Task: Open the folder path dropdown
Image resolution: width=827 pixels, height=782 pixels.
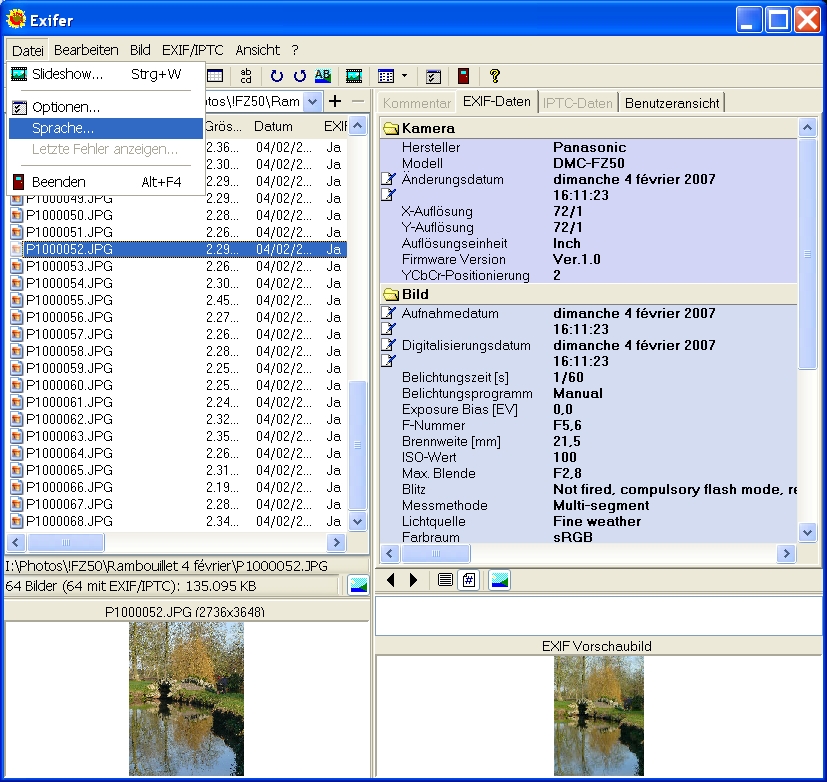Action: (313, 101)
